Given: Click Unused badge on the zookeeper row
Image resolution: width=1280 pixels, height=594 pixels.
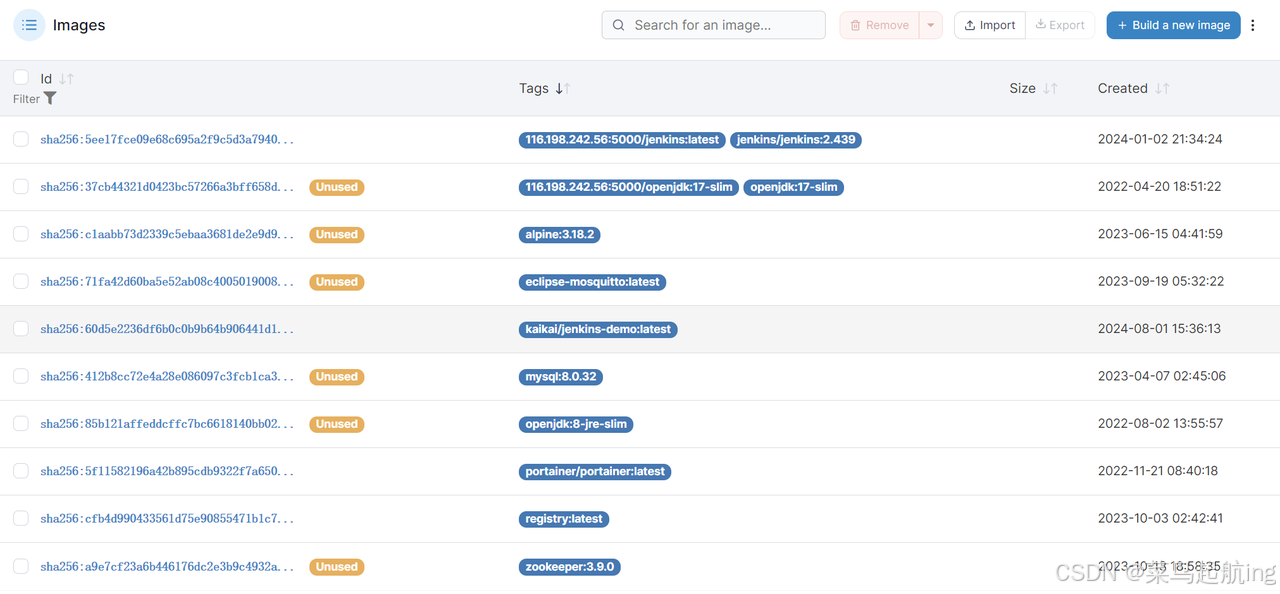Looking at the screenshot, I should 337,567.
